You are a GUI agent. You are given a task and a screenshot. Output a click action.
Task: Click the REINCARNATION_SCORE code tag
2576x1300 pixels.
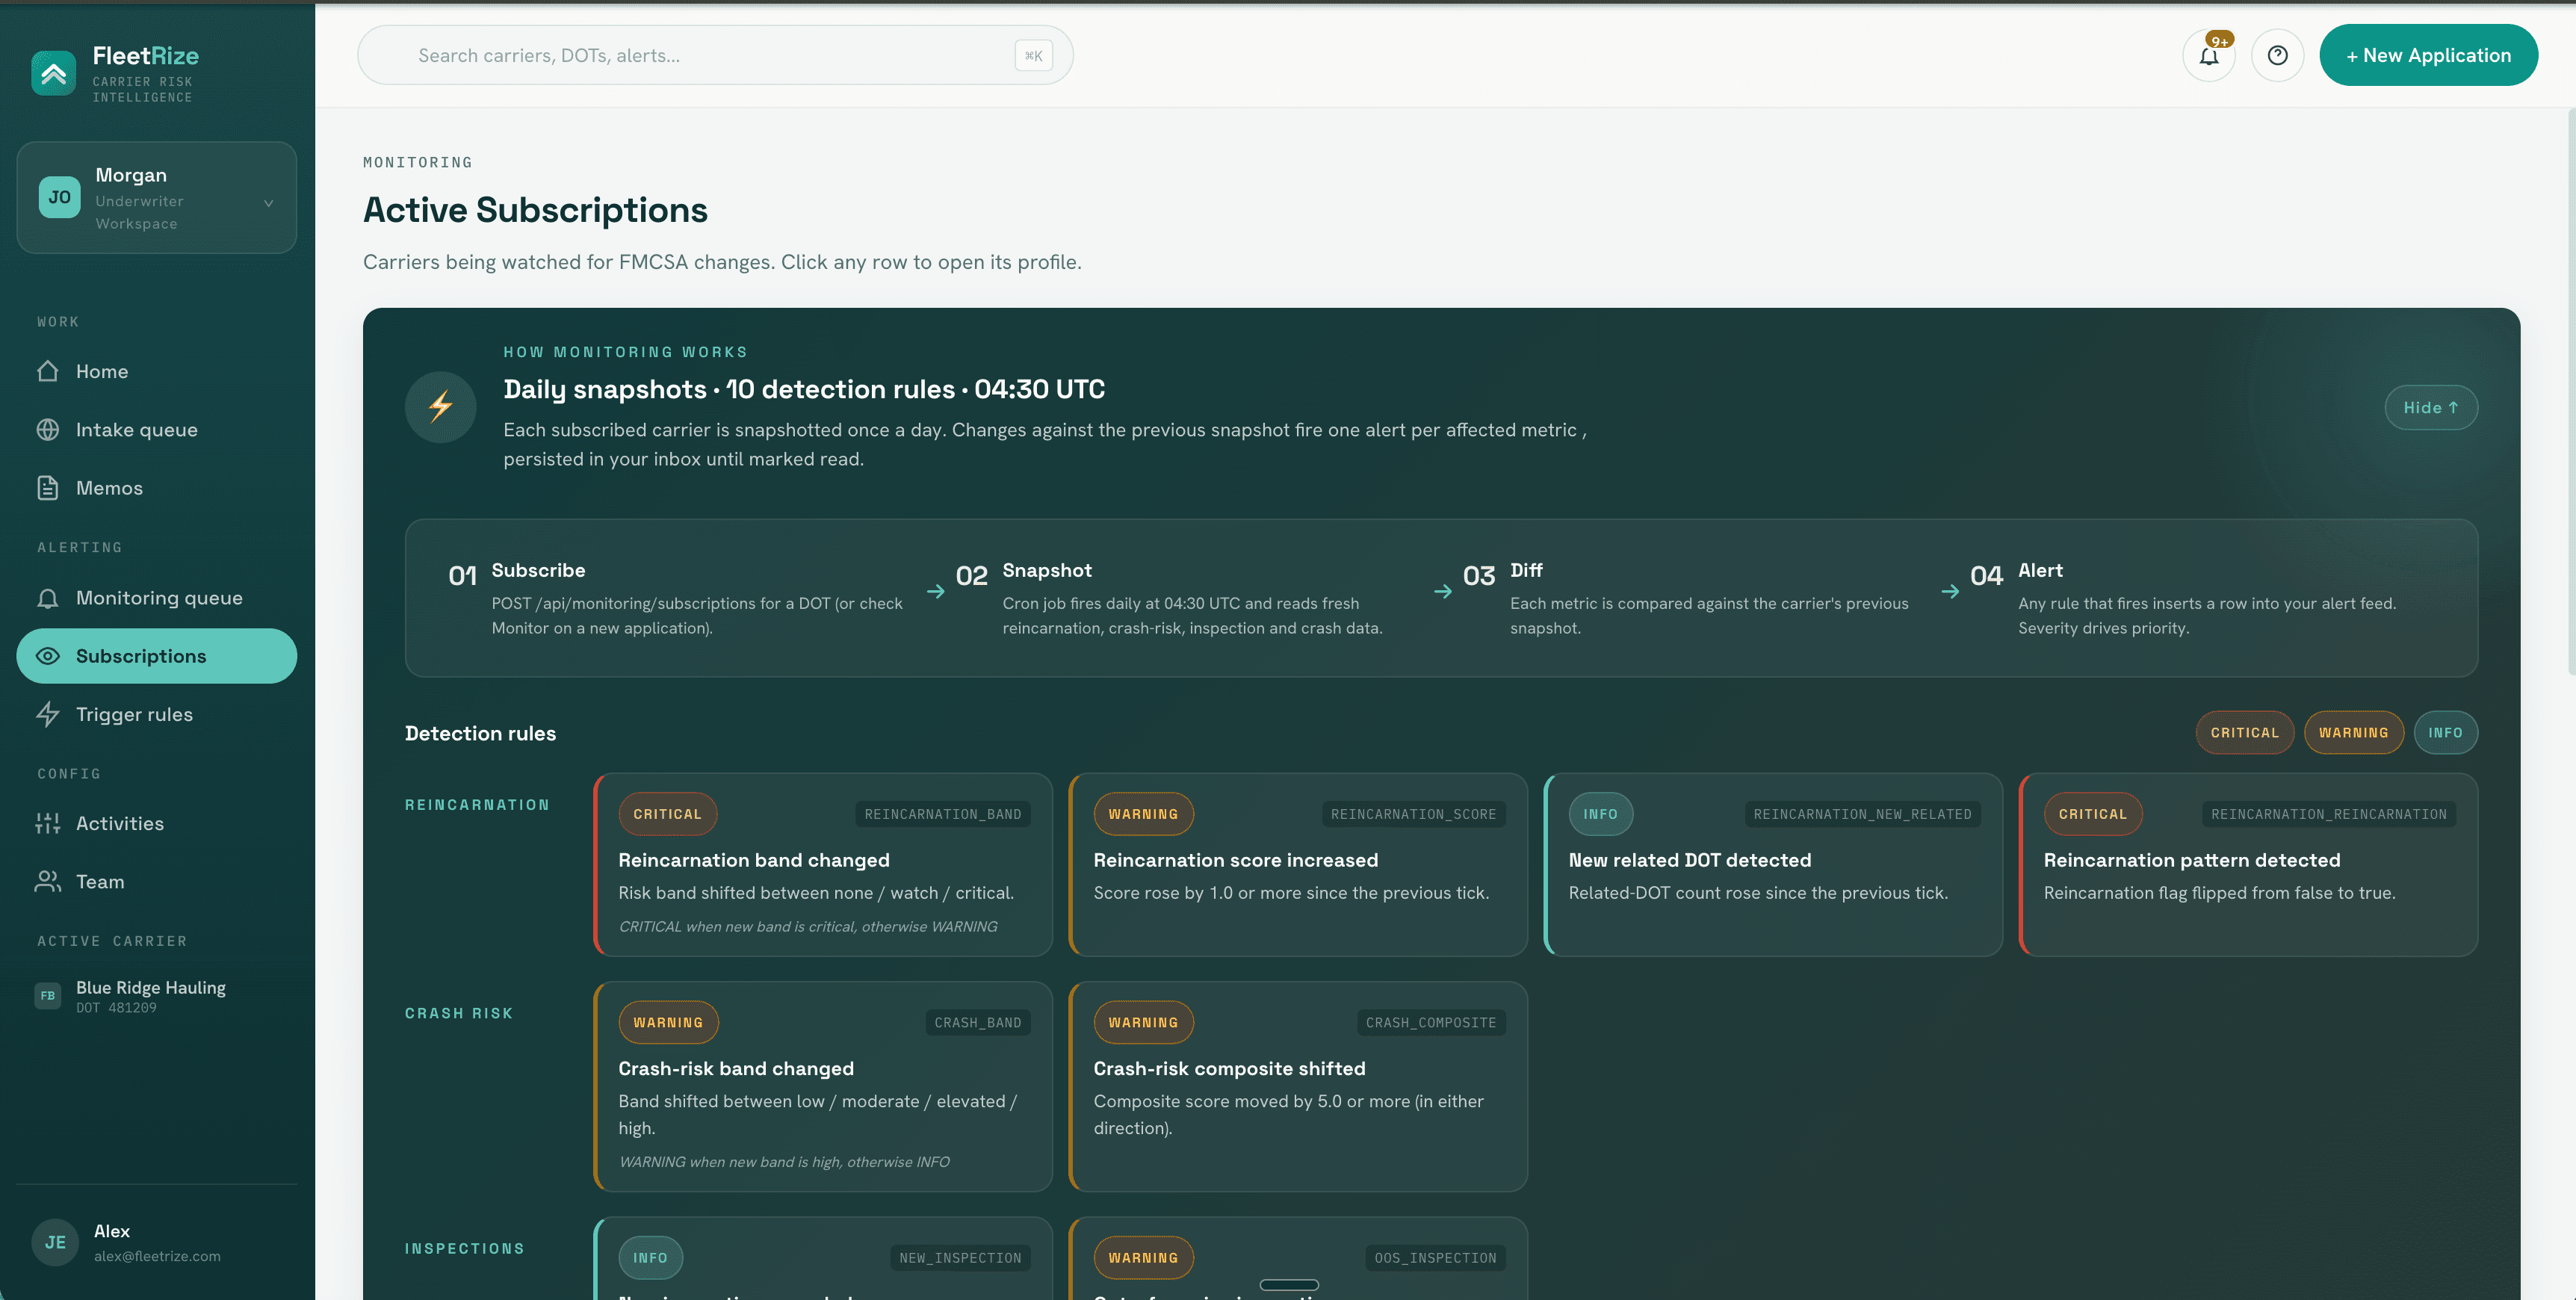(1413, 815)
